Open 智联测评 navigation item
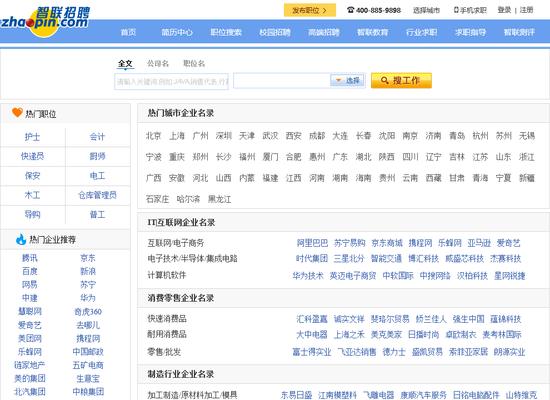Image resolution: width=550 pixels, height=400 pixels. coord(519,32)
